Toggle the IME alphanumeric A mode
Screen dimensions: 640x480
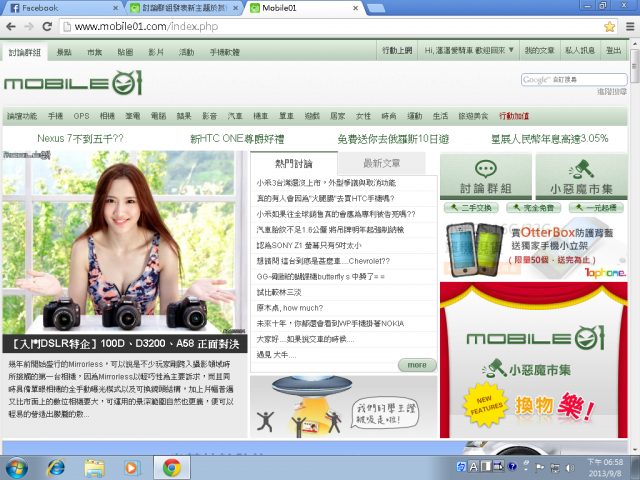click(473, 466)
